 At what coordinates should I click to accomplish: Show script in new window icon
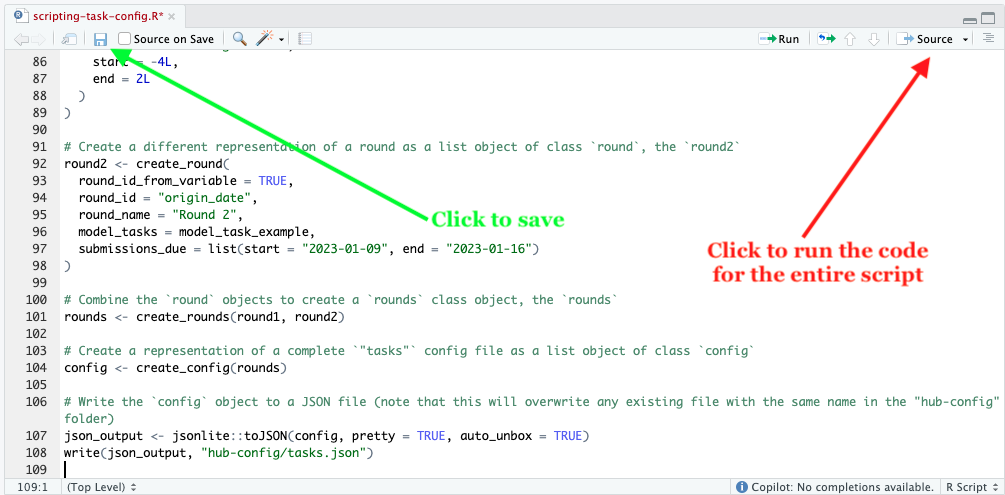pyautogui.click(x=69, y=39)
